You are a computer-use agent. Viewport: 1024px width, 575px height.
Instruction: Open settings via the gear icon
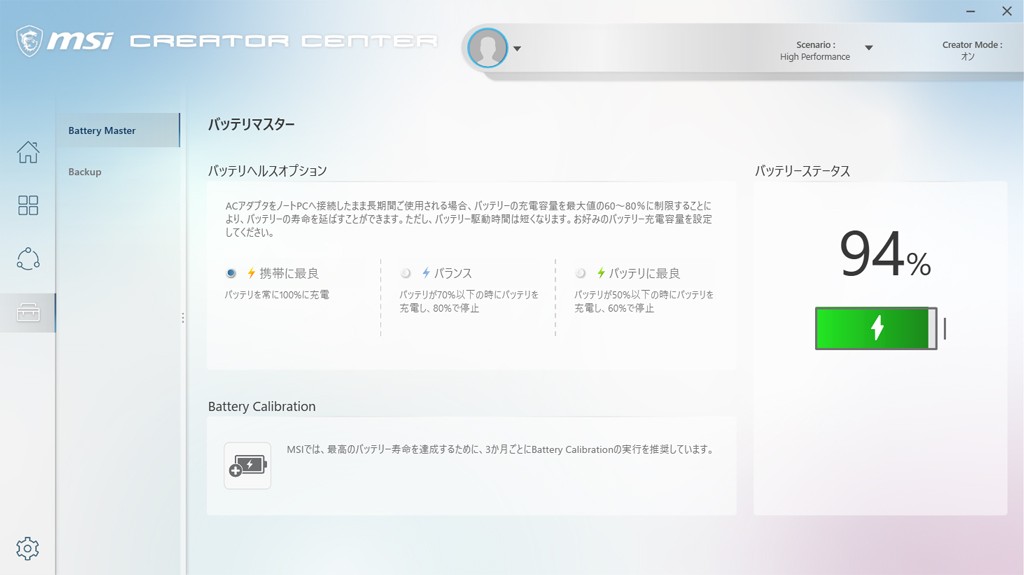27,548
